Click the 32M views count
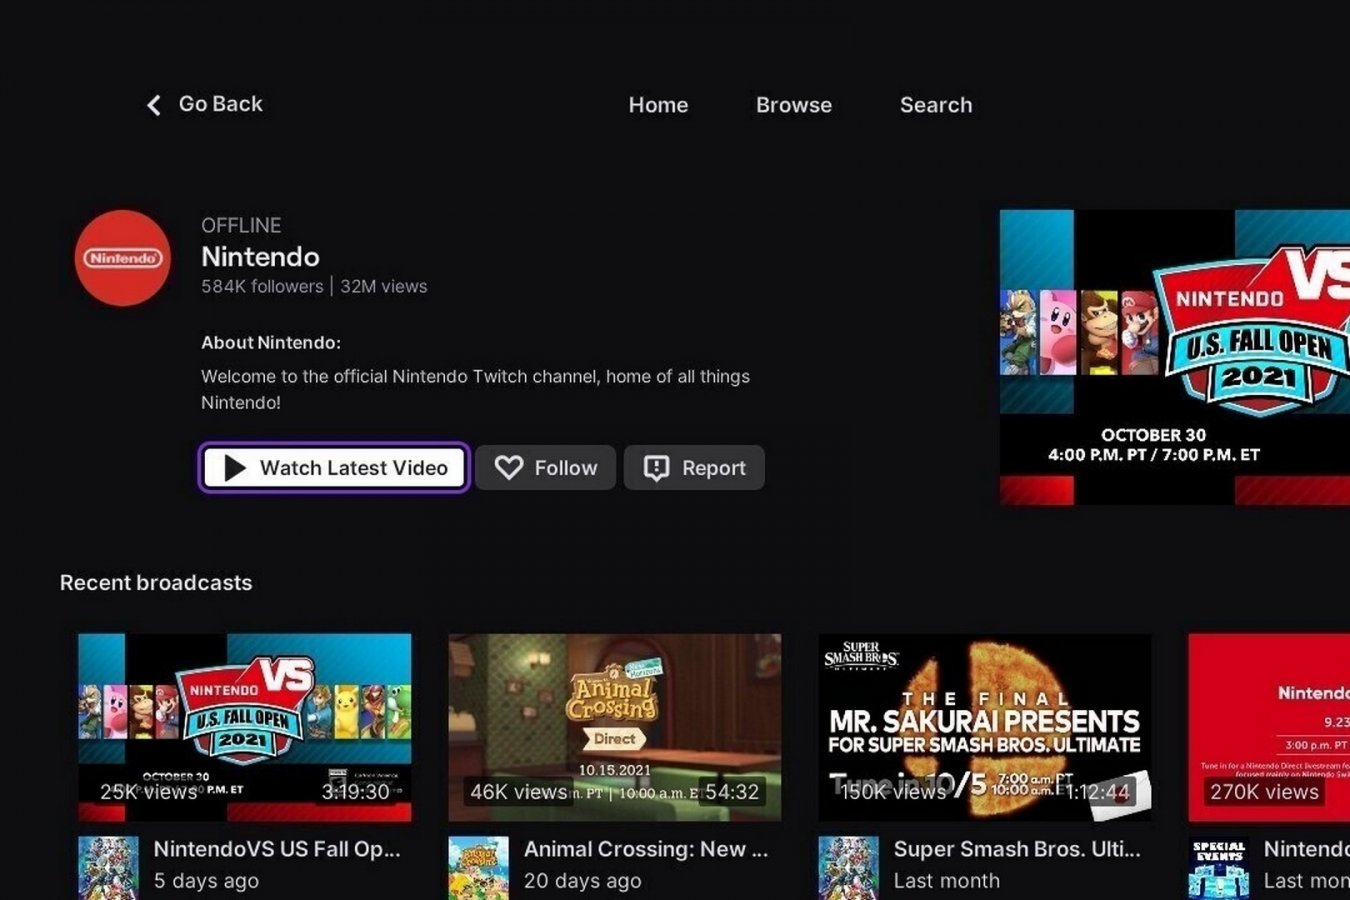 pos(384,286)
